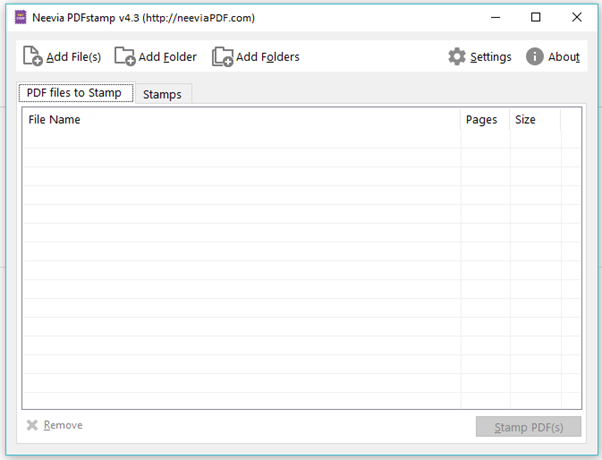Click the Add Folder icon
Viewport: 602px width, 460px height.
[x=125, y=56]
